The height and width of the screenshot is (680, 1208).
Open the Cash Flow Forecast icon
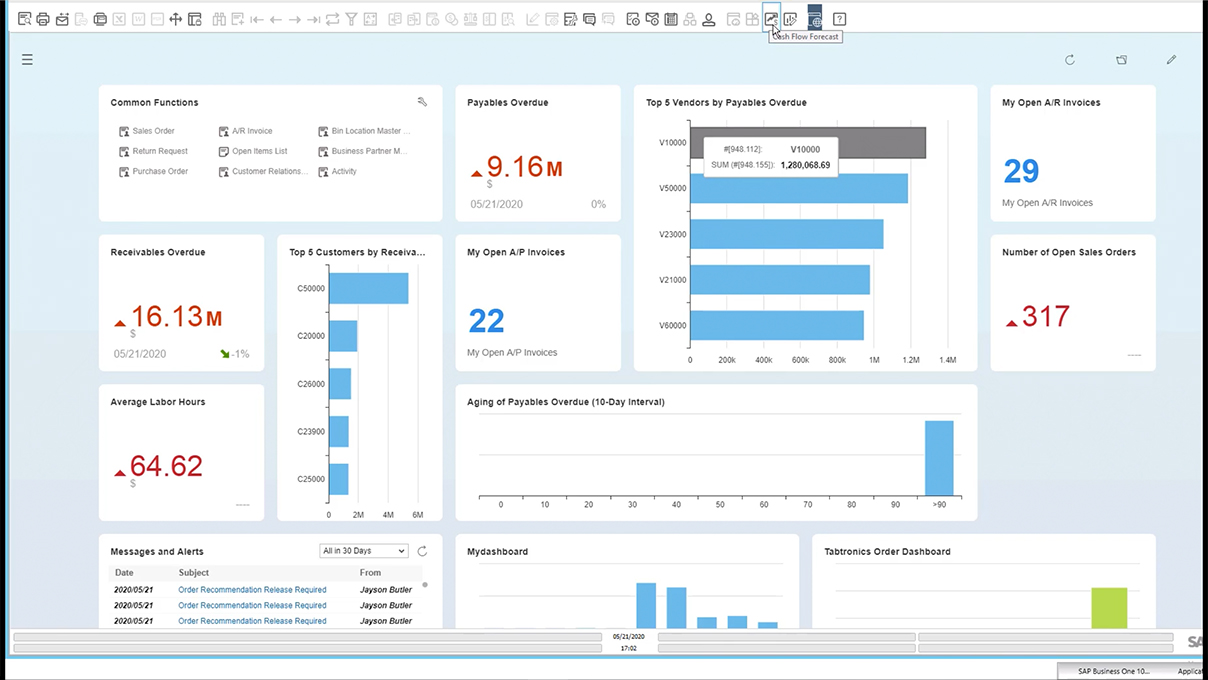pos(771,18)
